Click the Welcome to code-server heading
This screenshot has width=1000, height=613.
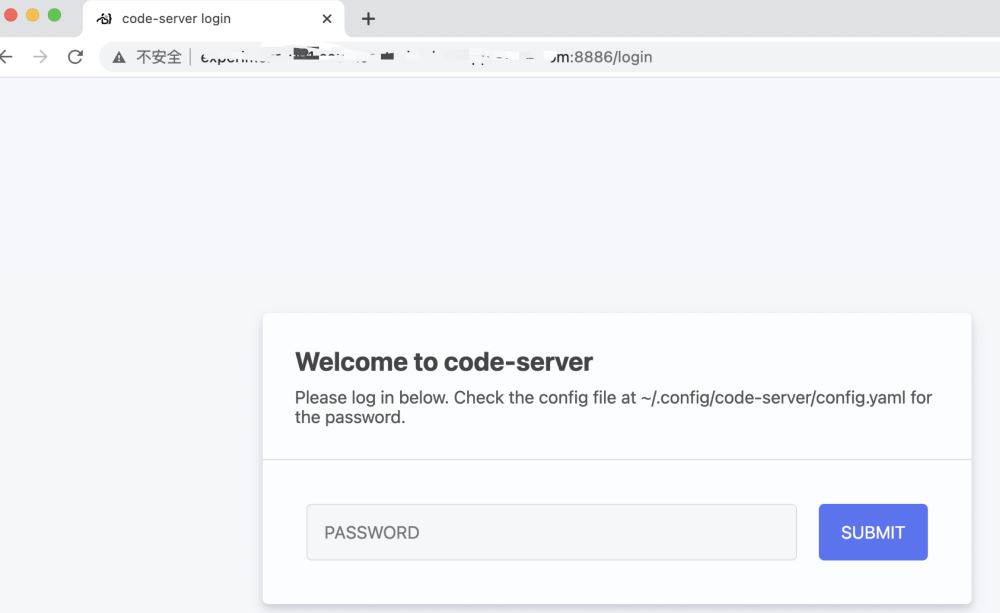coord(444,362)
